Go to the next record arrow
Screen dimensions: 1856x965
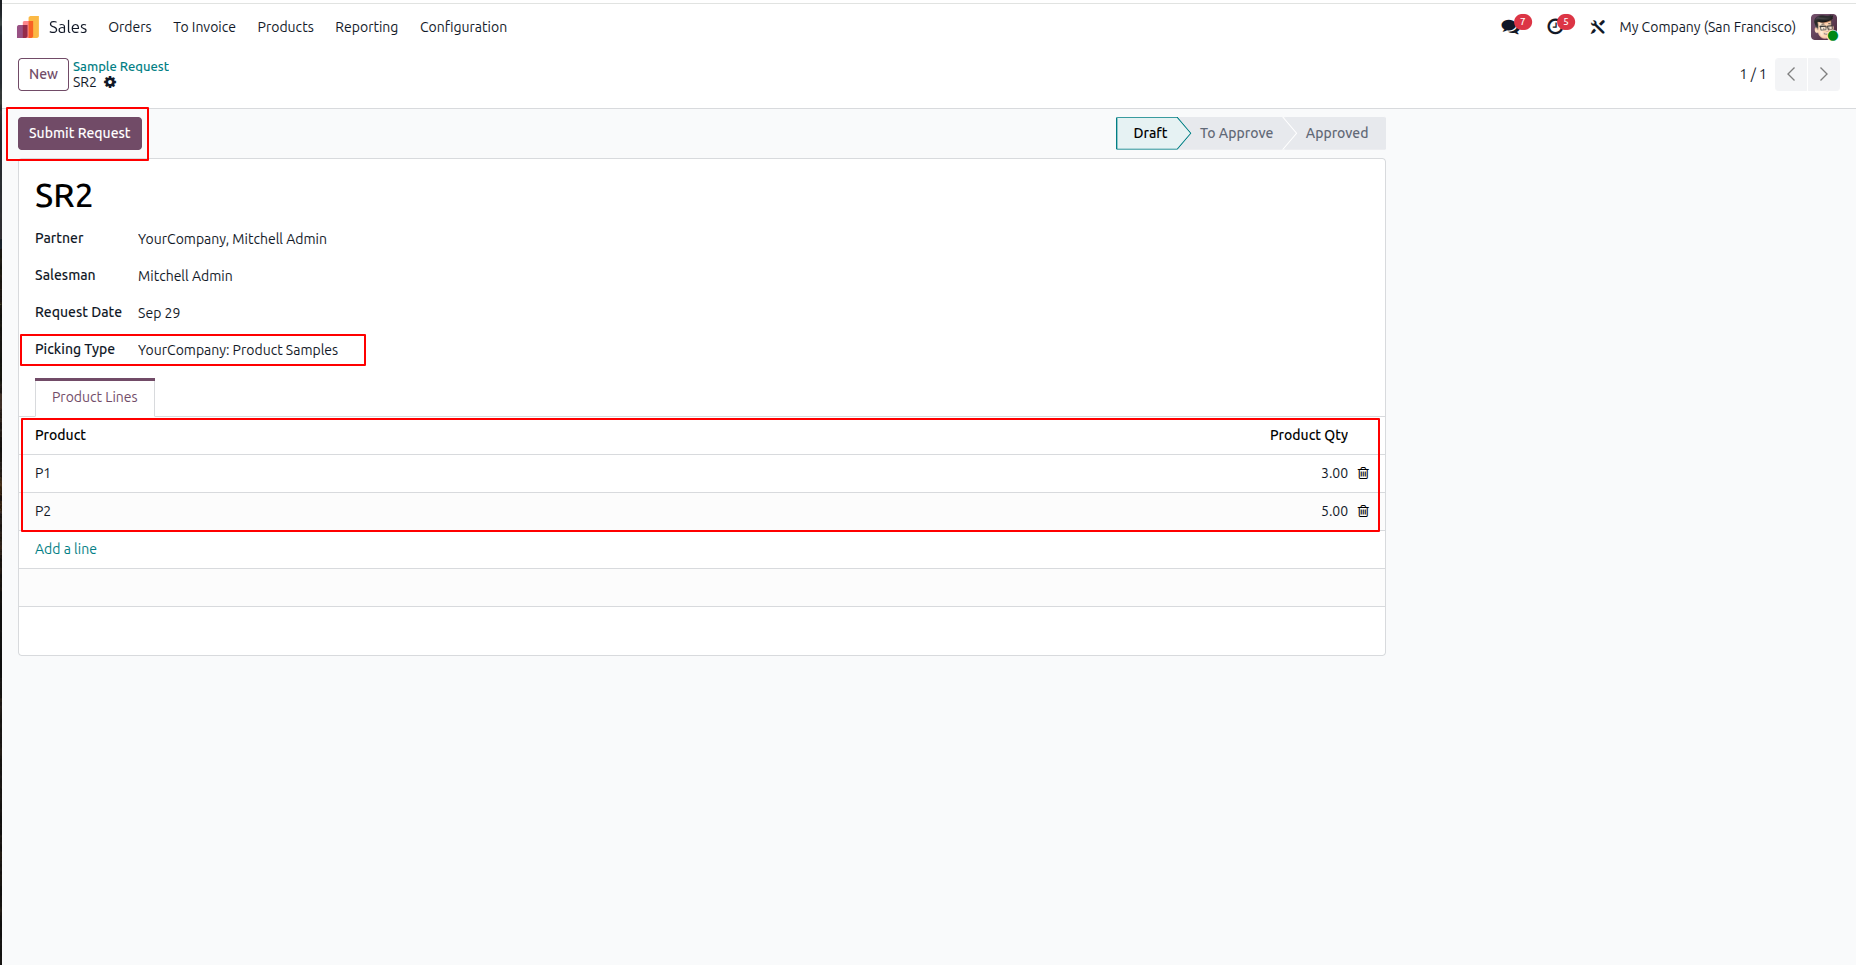tap(1824, 74)
